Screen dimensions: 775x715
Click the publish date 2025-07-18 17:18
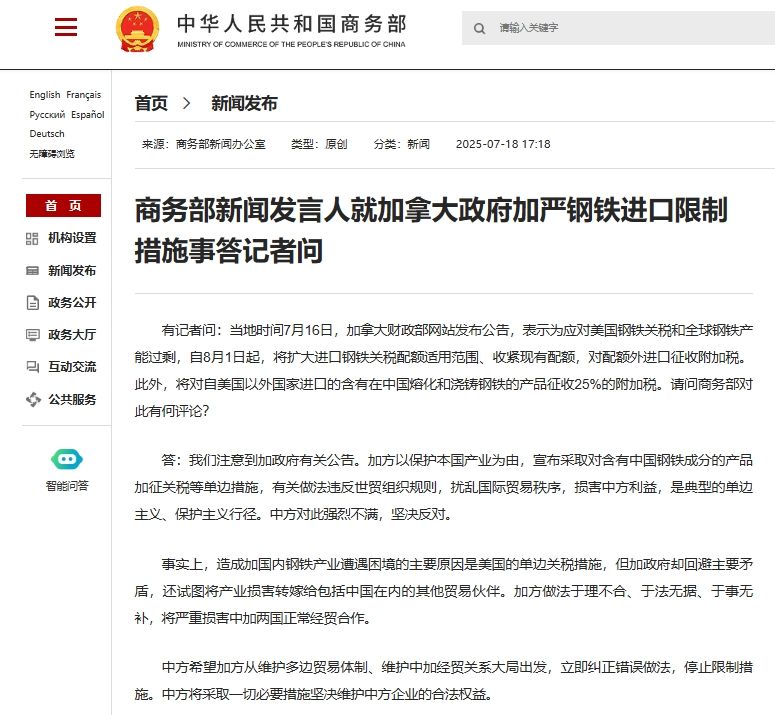[503, 144]
